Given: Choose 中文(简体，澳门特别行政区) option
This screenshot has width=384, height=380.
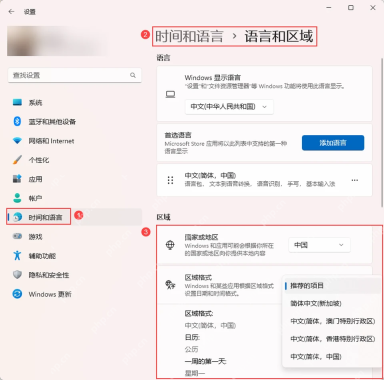Looking at the screenshot, I should click(332, 321).
